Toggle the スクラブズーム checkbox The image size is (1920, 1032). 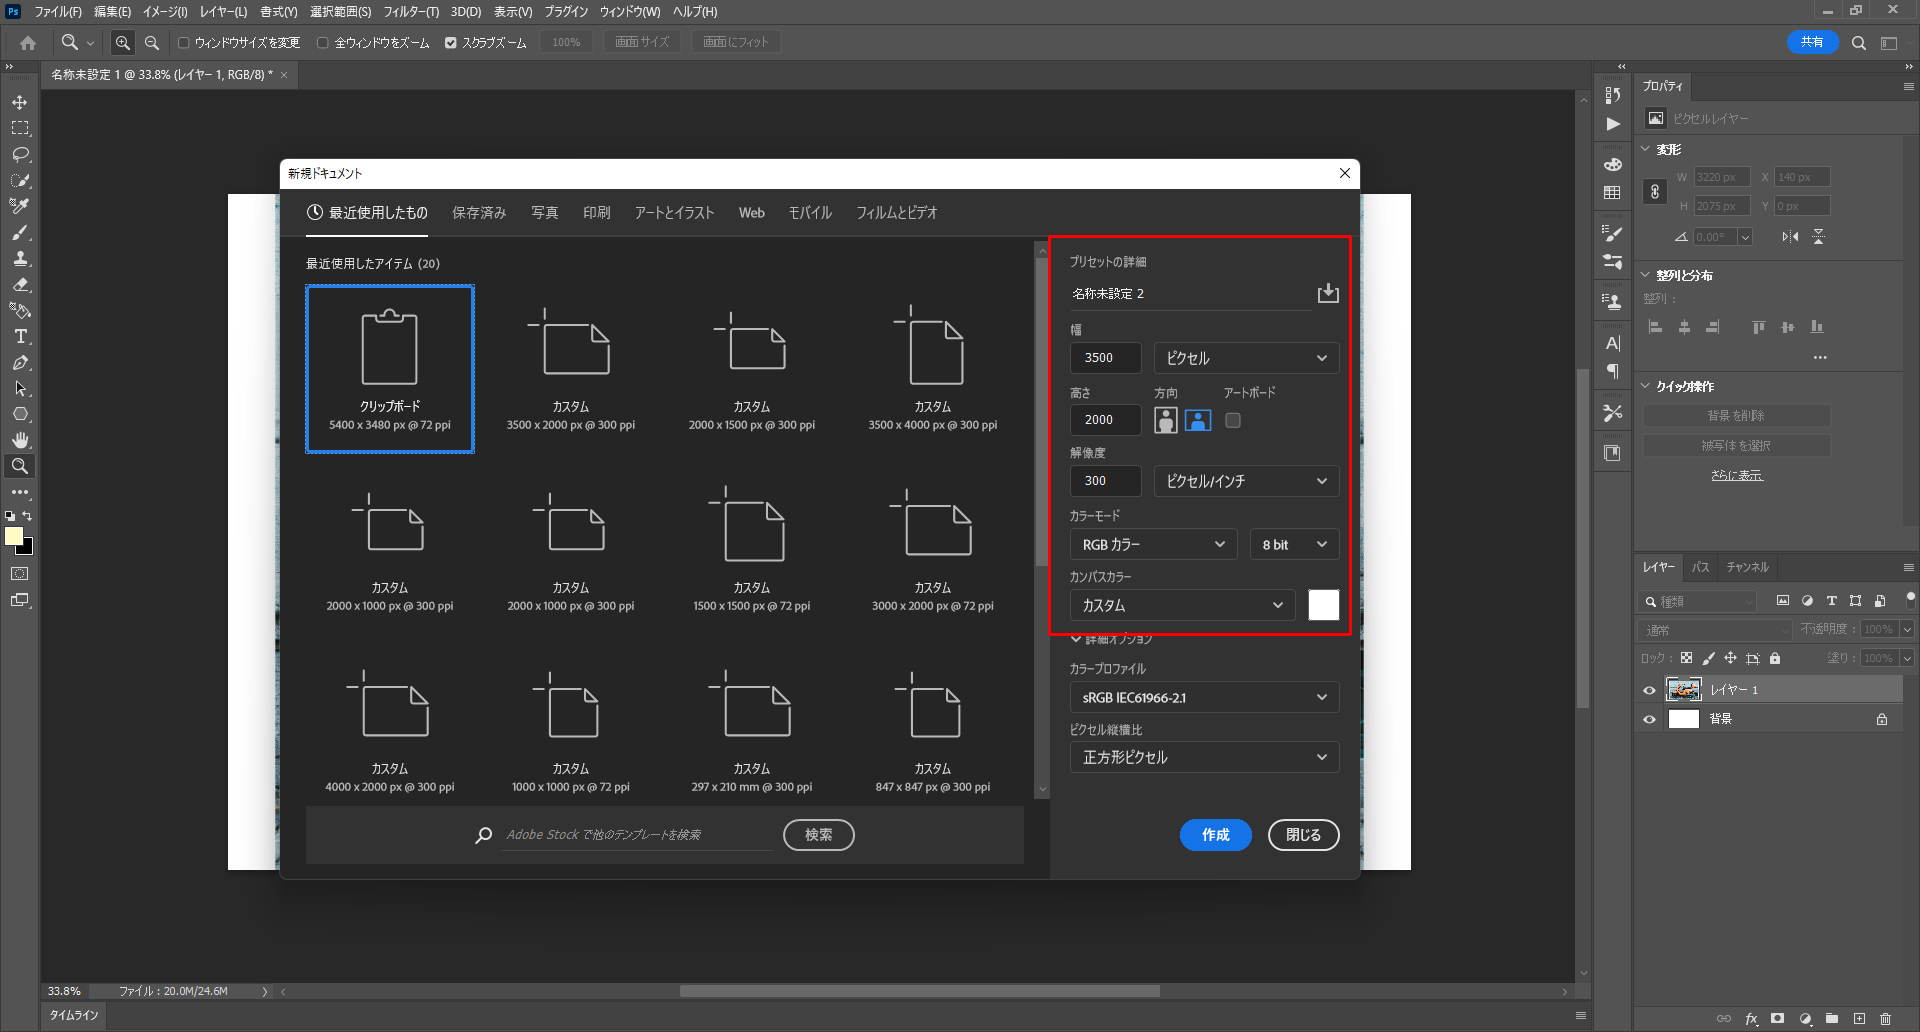point(451,43)
